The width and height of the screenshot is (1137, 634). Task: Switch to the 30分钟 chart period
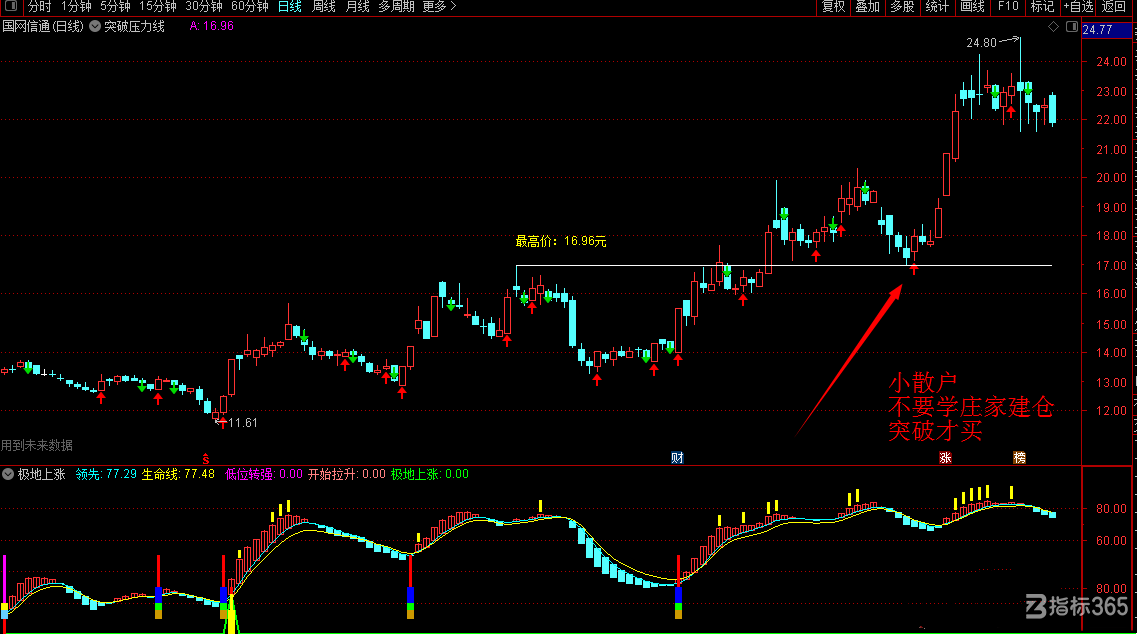tap(204, 7)
